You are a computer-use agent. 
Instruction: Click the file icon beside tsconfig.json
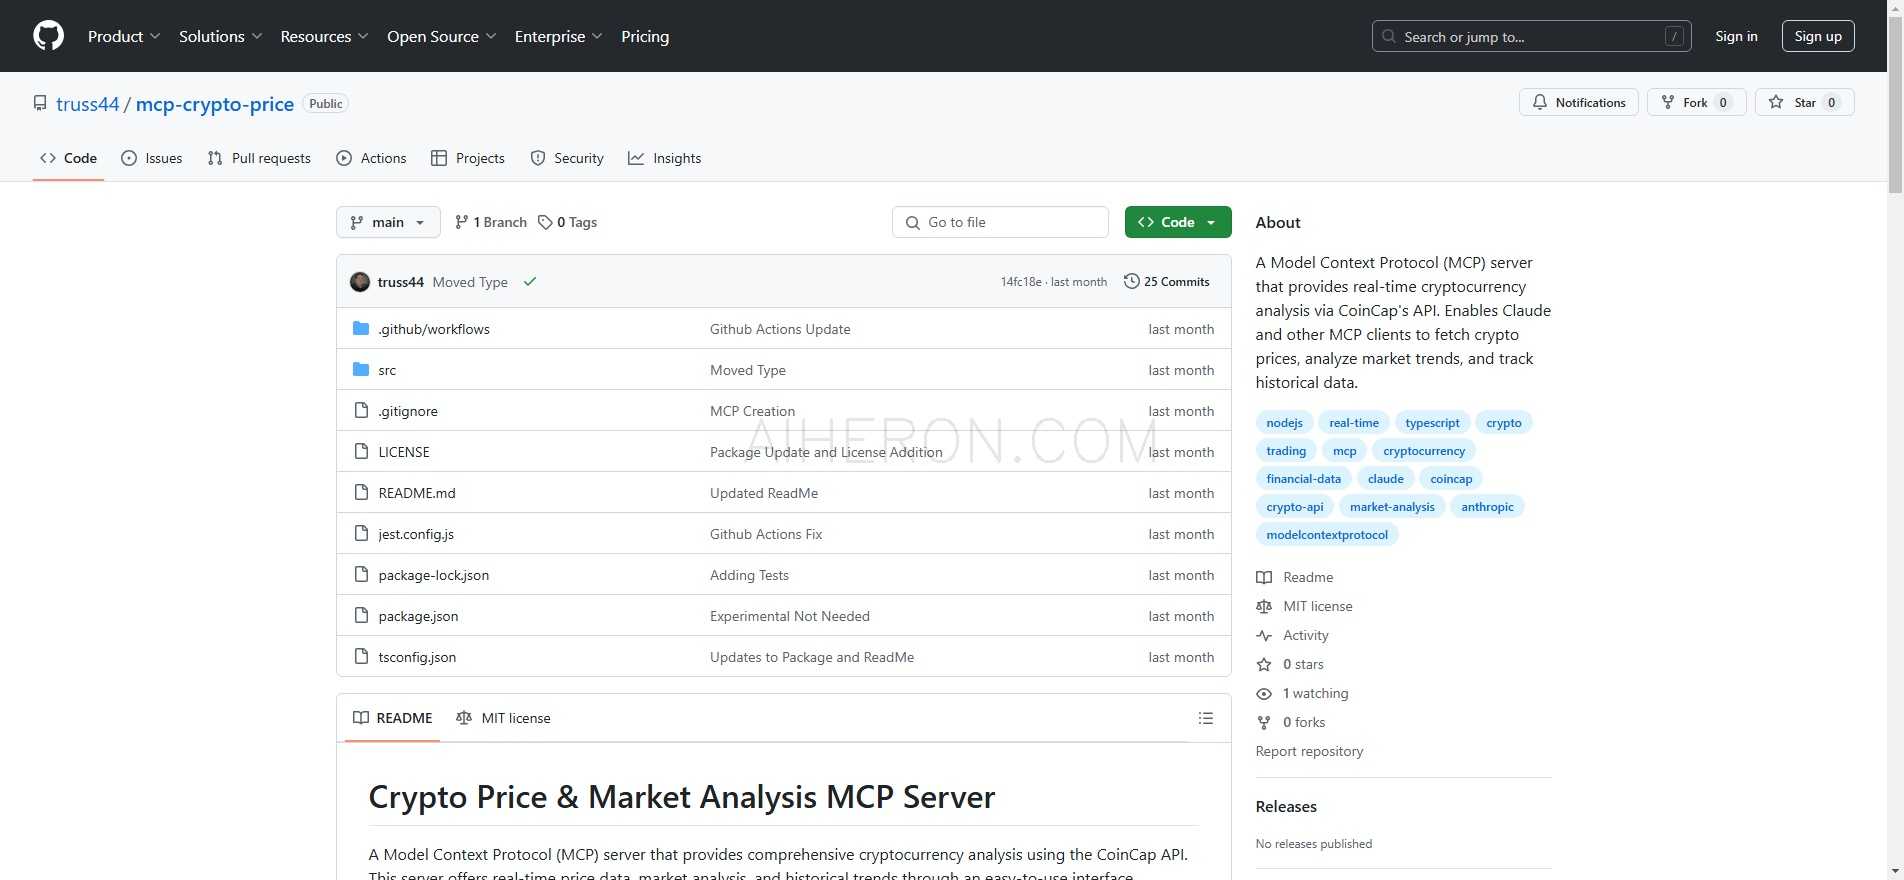point(361,657)
